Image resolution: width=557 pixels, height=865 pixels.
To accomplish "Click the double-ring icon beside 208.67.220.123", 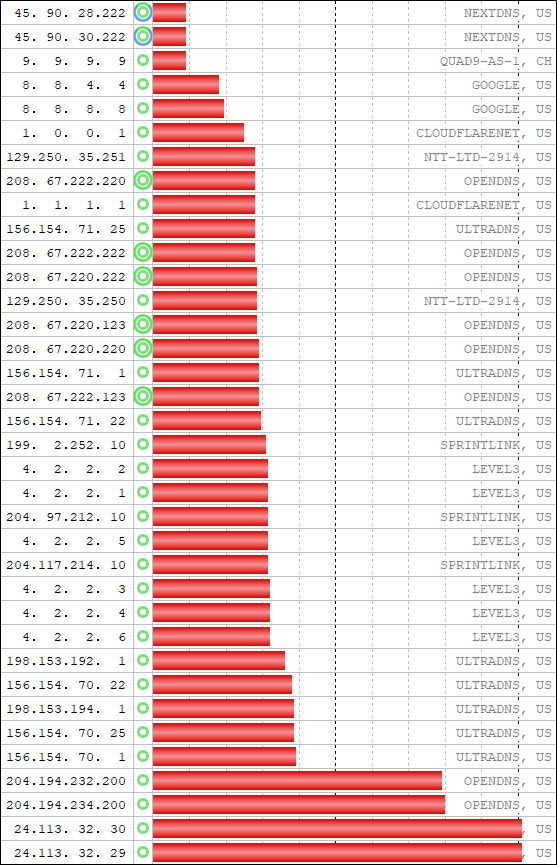I will click(143, 324).
